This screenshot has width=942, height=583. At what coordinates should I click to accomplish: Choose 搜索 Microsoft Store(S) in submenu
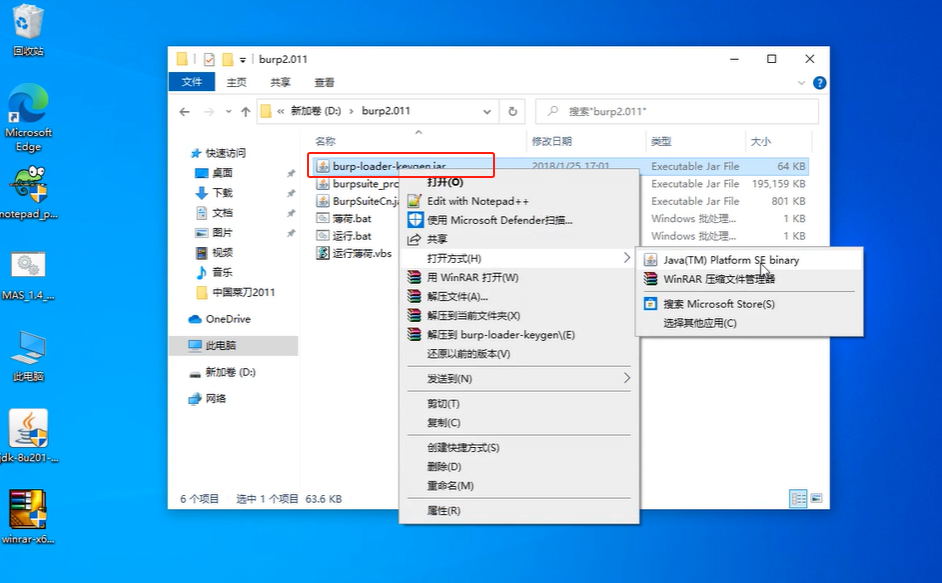749,304
